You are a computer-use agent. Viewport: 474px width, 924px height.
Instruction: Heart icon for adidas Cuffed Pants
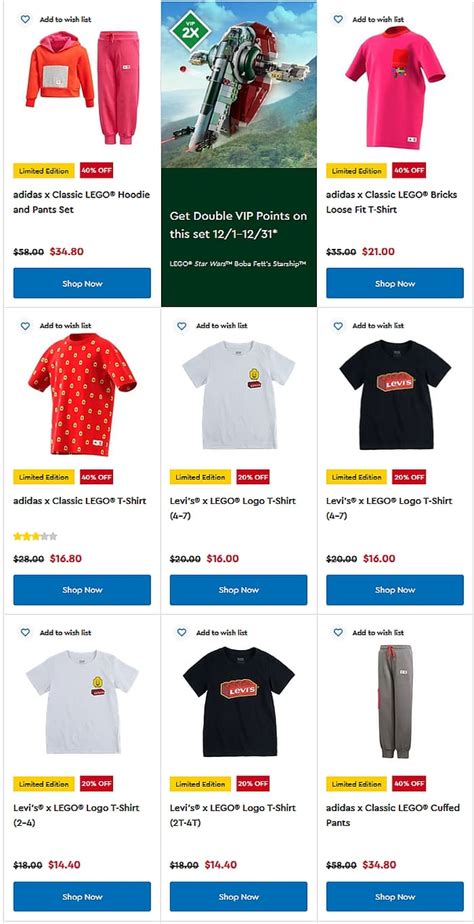pos(338,632)
